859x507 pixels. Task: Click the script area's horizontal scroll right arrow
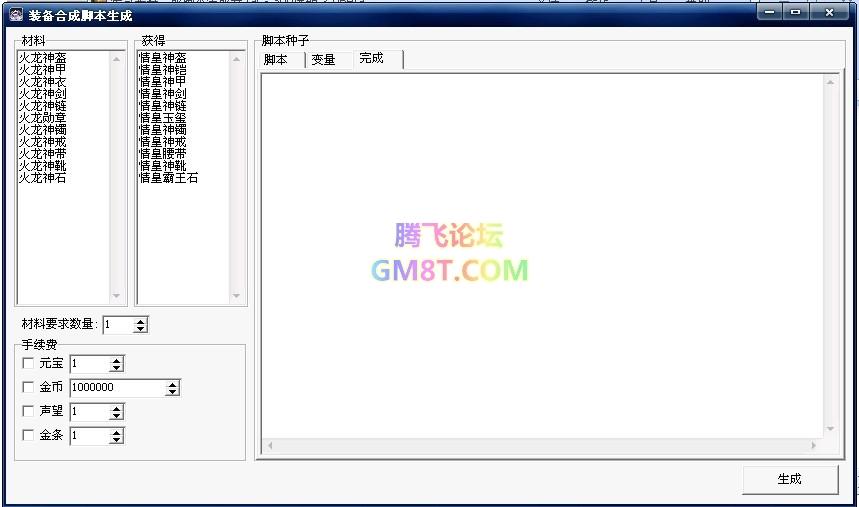coord(814,445)
